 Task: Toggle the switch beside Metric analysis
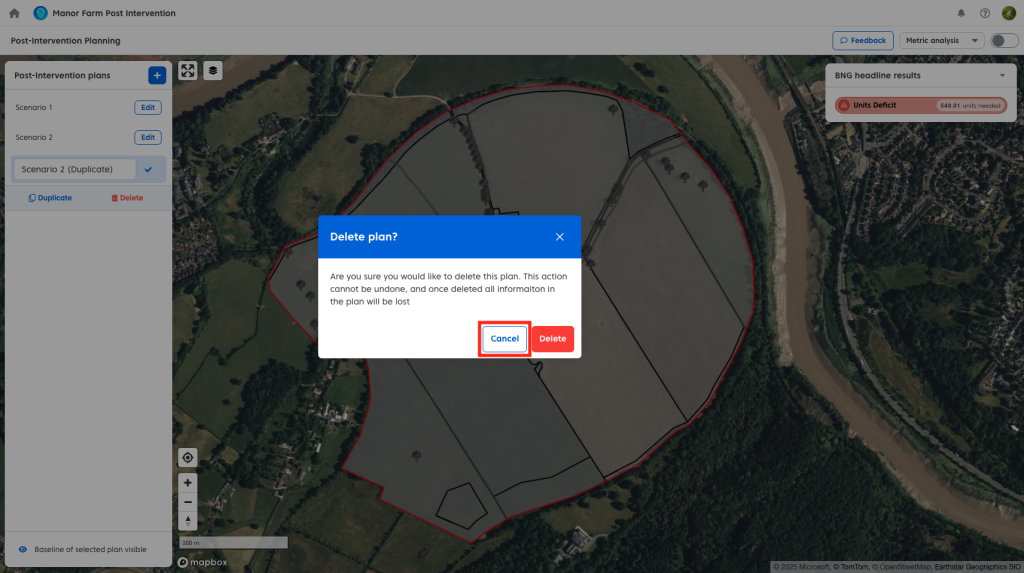click(x=1003, y=41)
